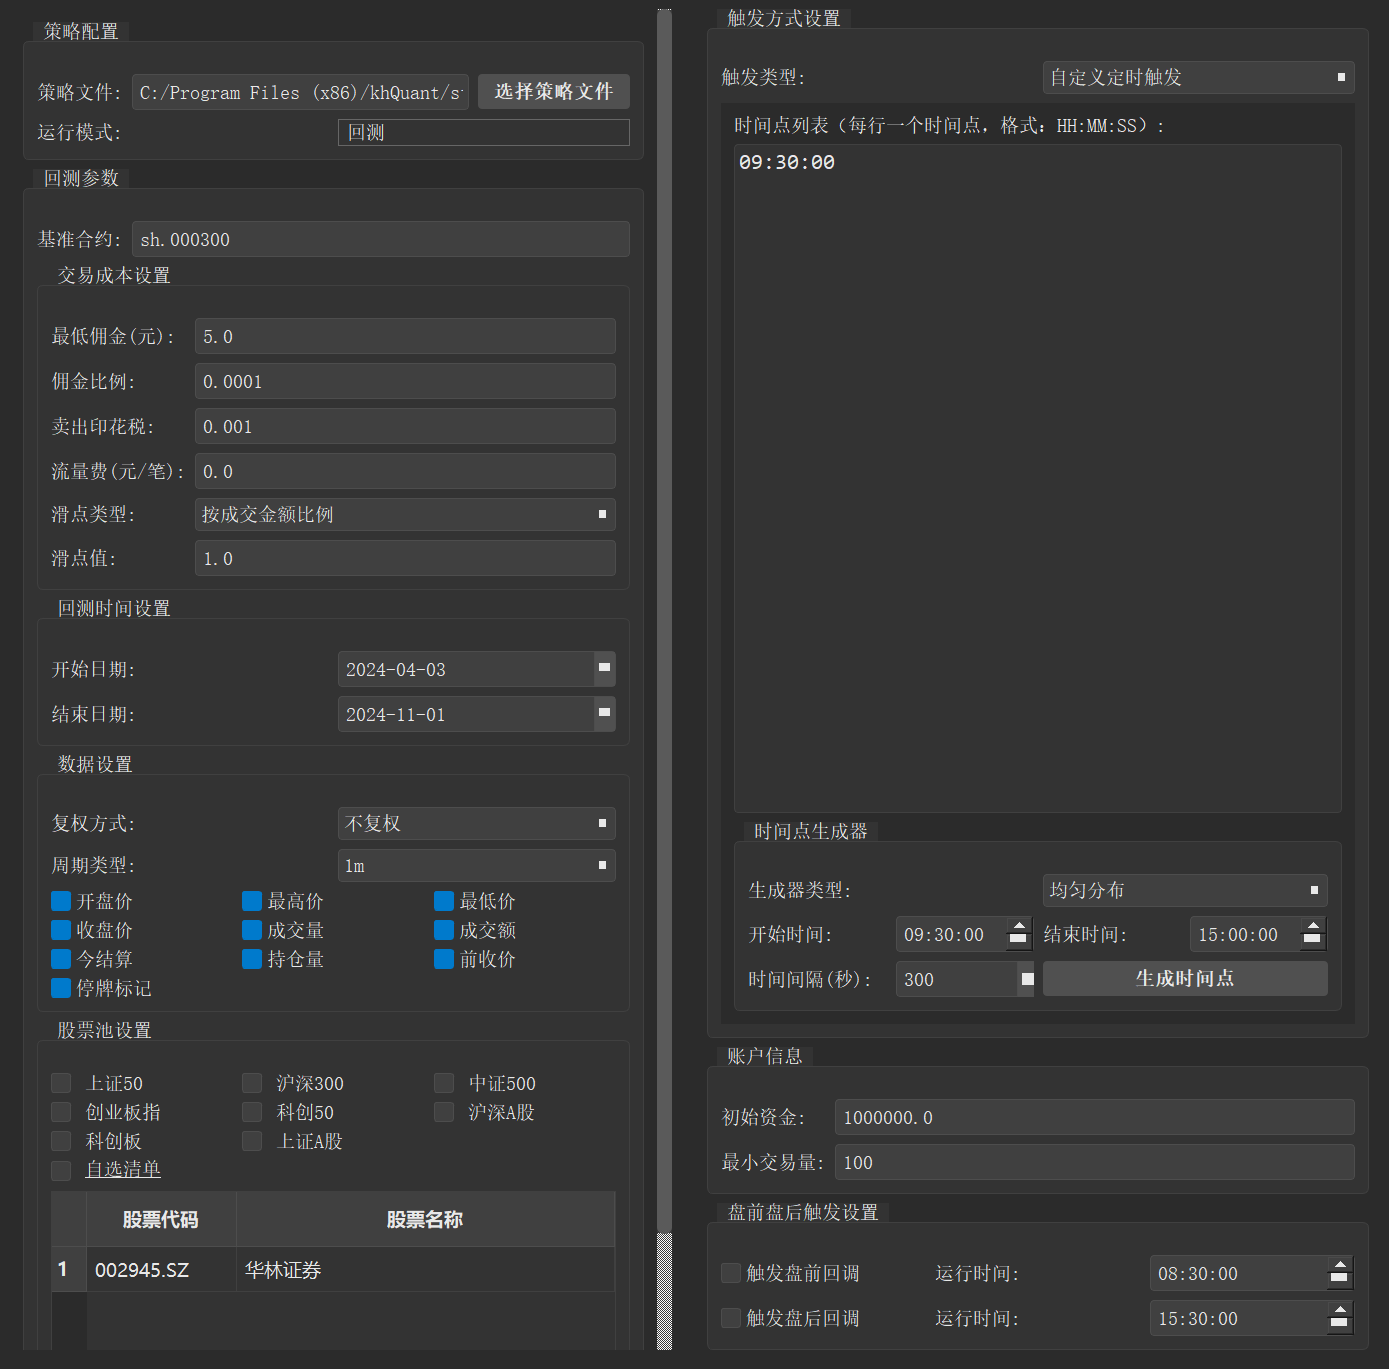Click the 最小交易量 input field
This screenshot has width=1389, height=1369.
pyautogui.click(x=1095, y=1163)
